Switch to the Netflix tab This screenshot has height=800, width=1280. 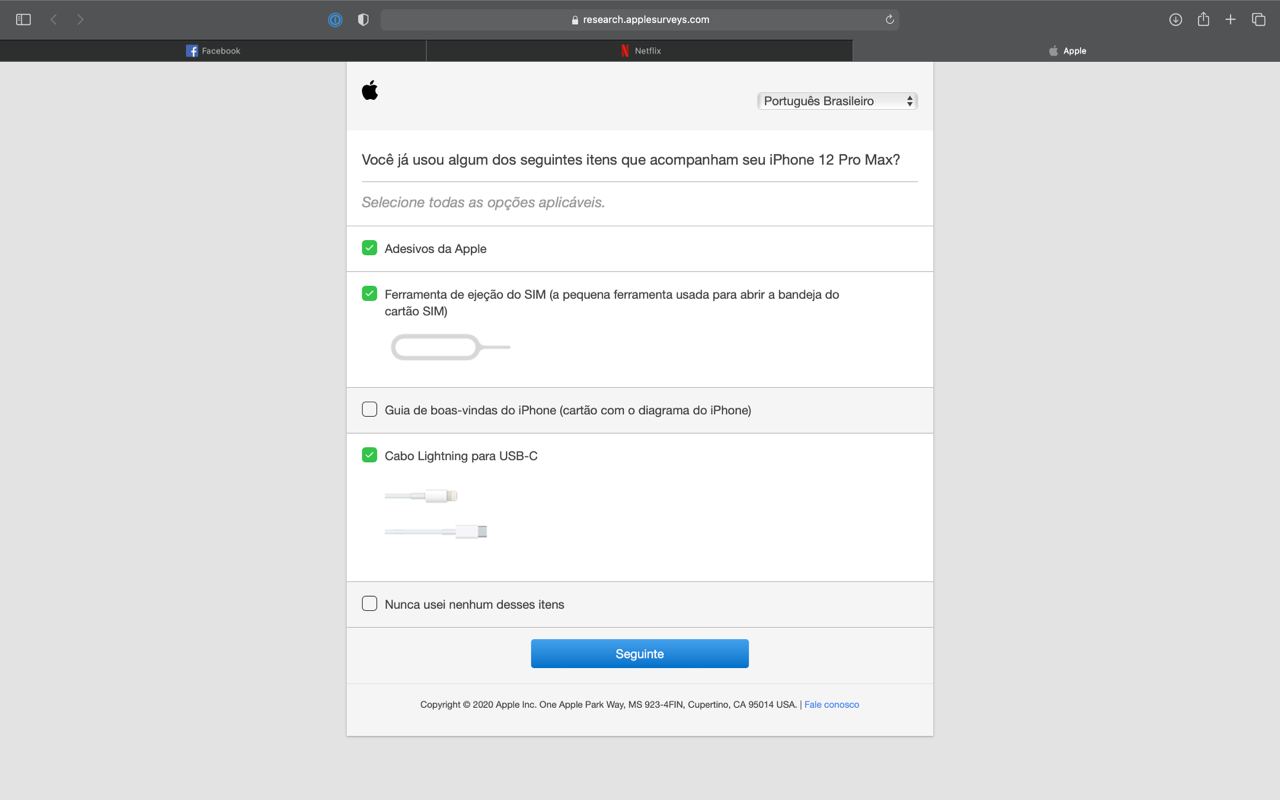click(x=639, y=50)
